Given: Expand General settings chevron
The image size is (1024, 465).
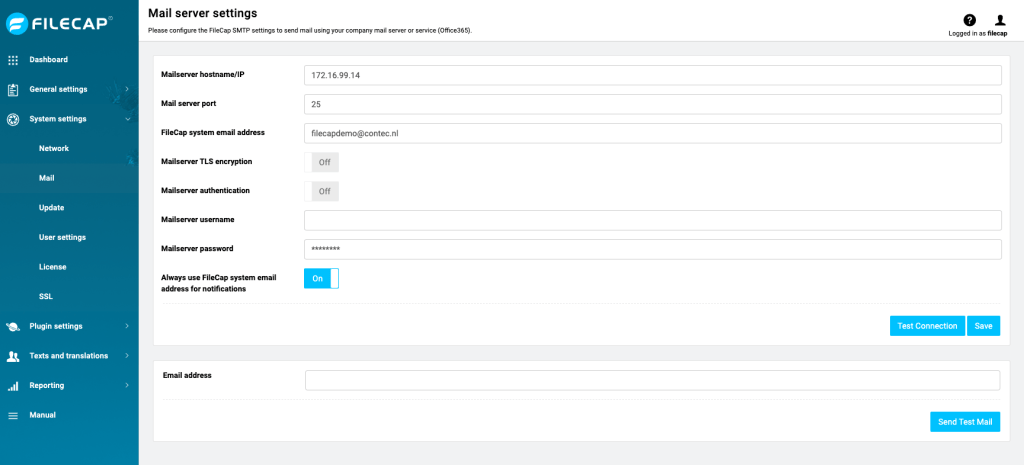Looking at the screenshot, I should coord(127,89).
